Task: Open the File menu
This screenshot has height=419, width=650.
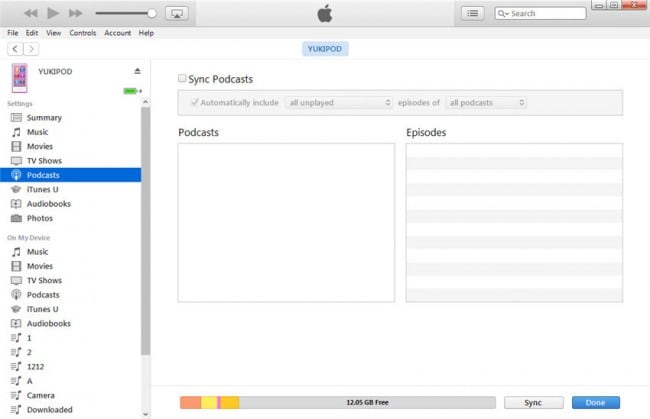Action: (13, 33)
